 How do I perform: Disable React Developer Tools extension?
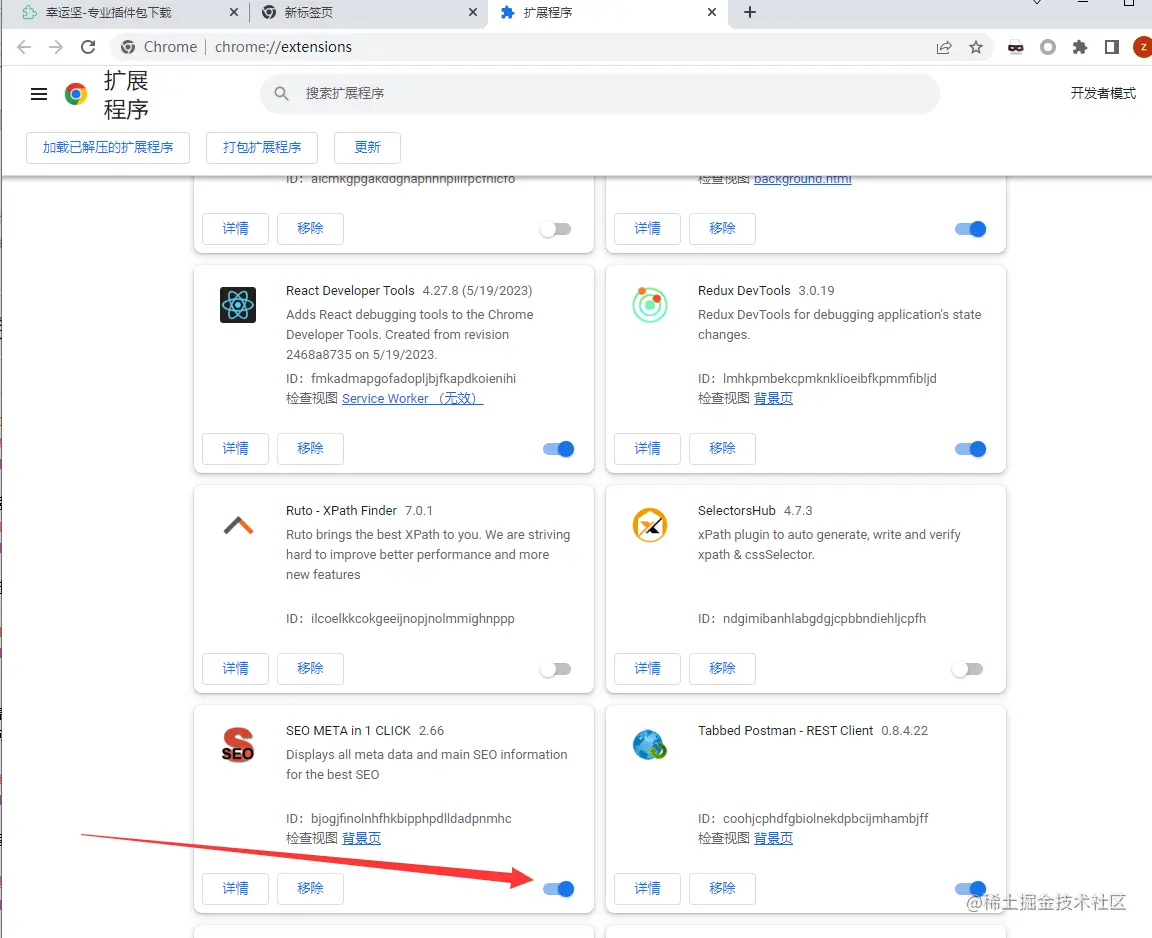click(x=558, y=449)
